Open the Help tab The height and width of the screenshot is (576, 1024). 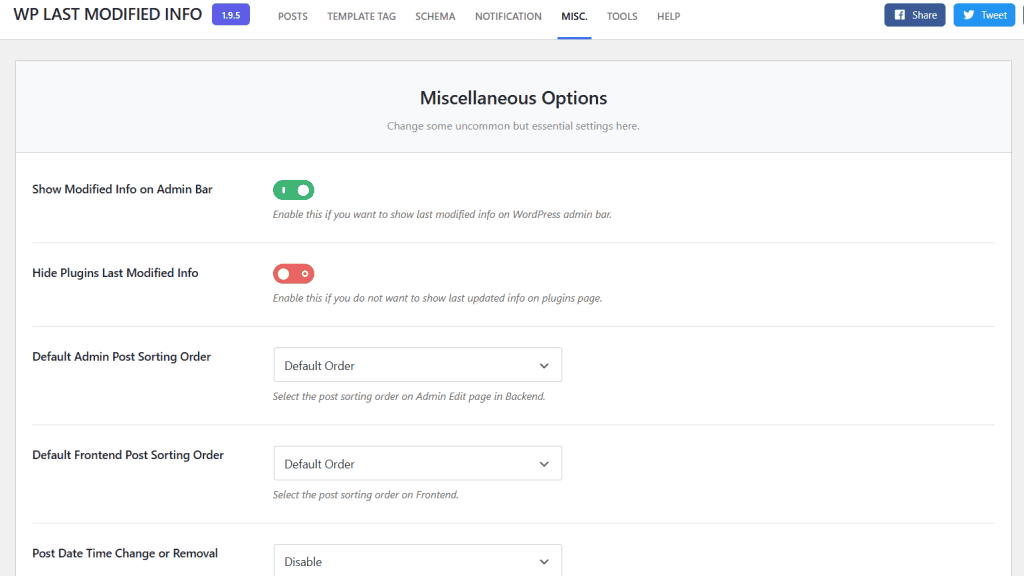(x=668, y=17)
